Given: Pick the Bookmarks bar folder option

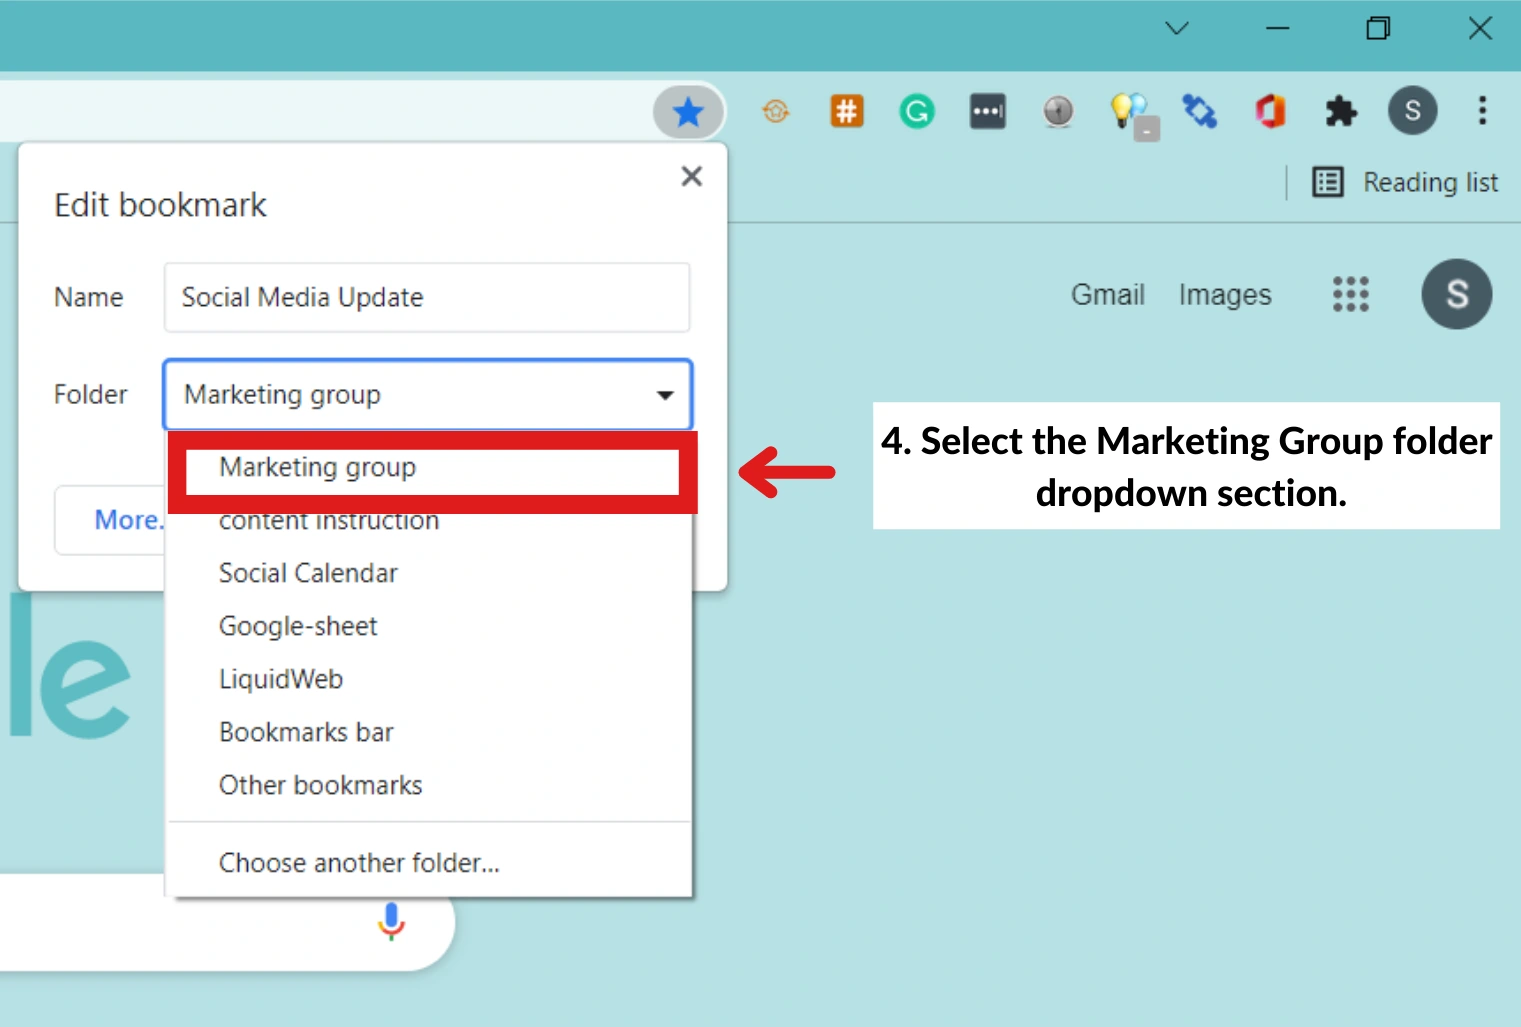Looking at the screenshot, I should [x=306, y=732].
